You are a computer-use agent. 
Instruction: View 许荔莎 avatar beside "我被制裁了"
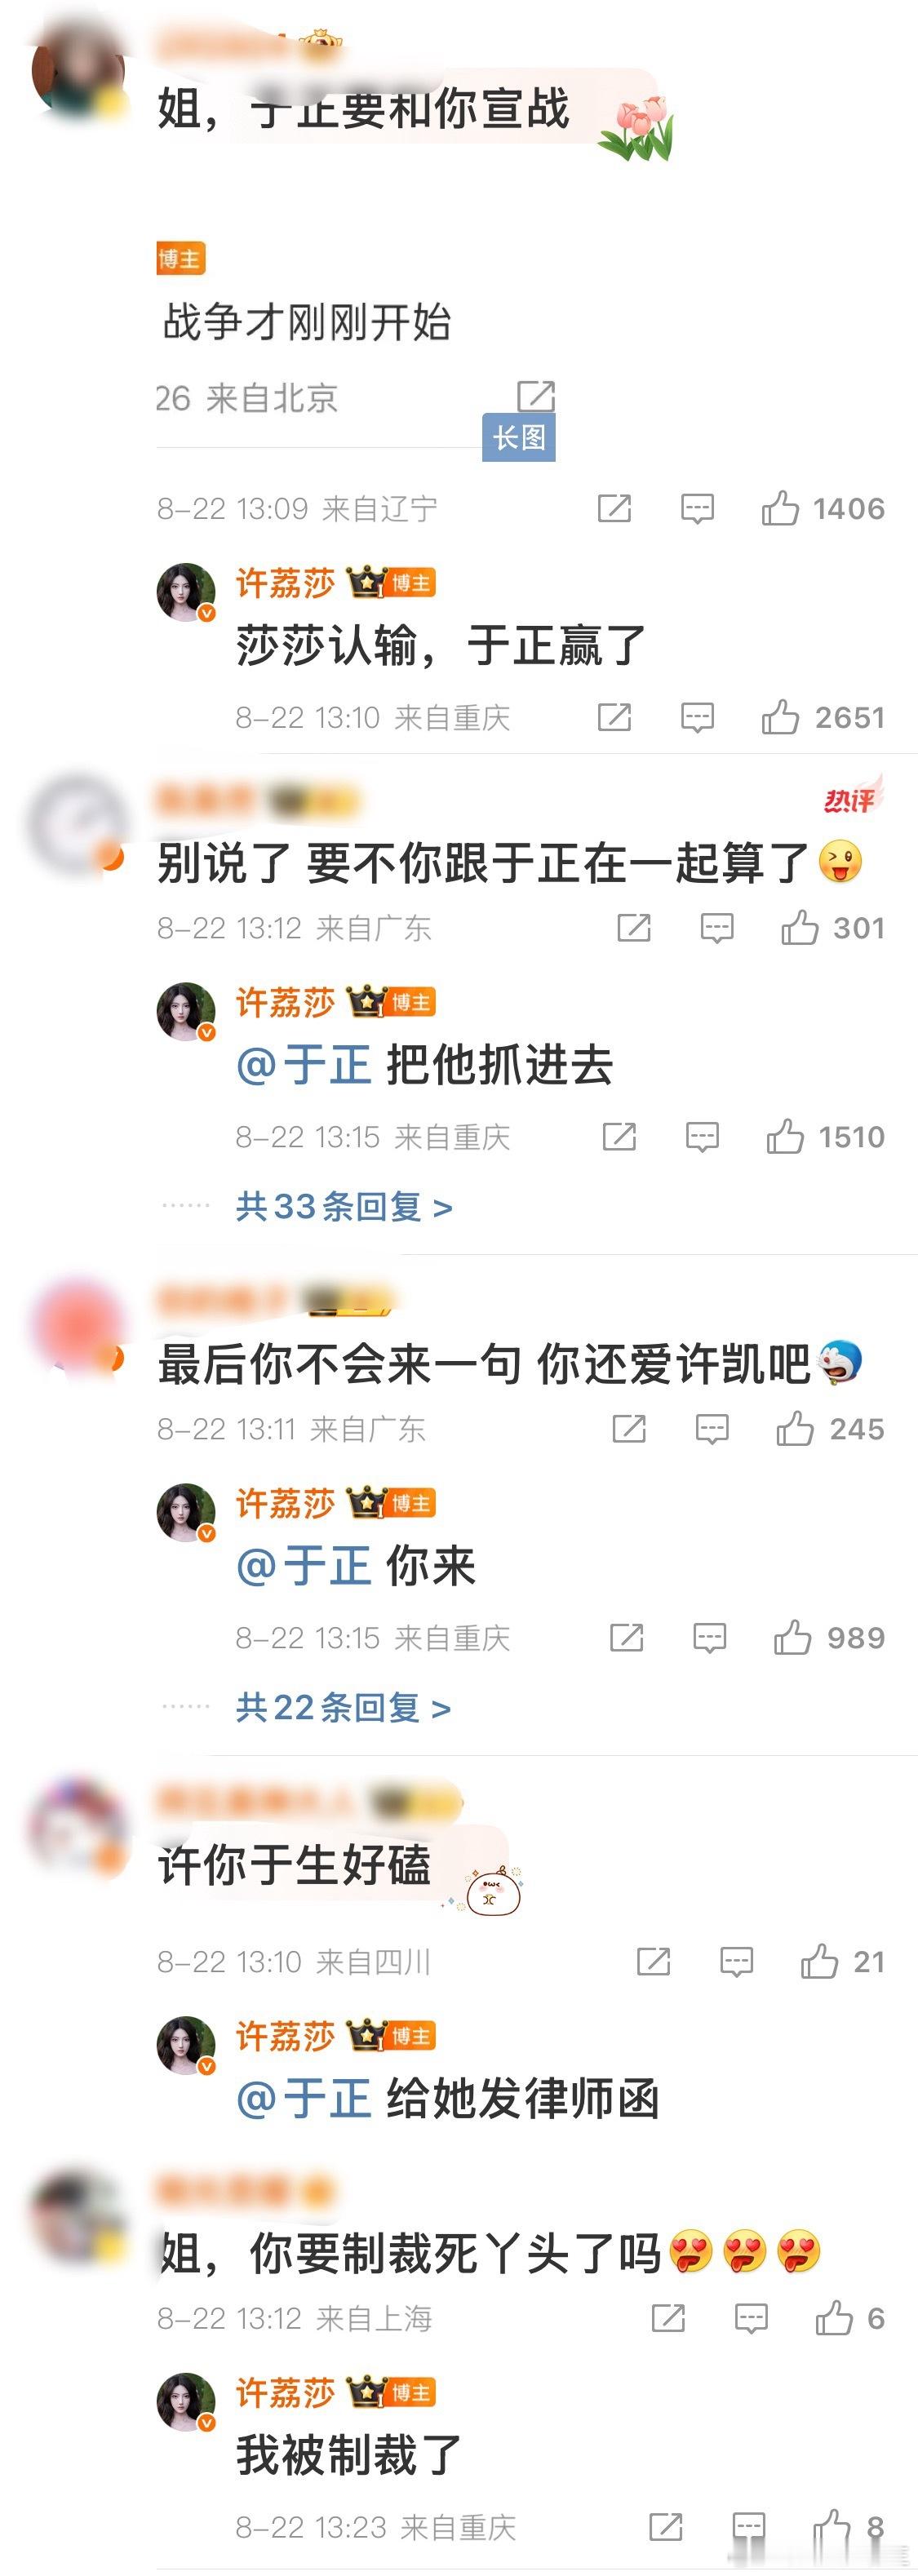tap(186, 2401)
